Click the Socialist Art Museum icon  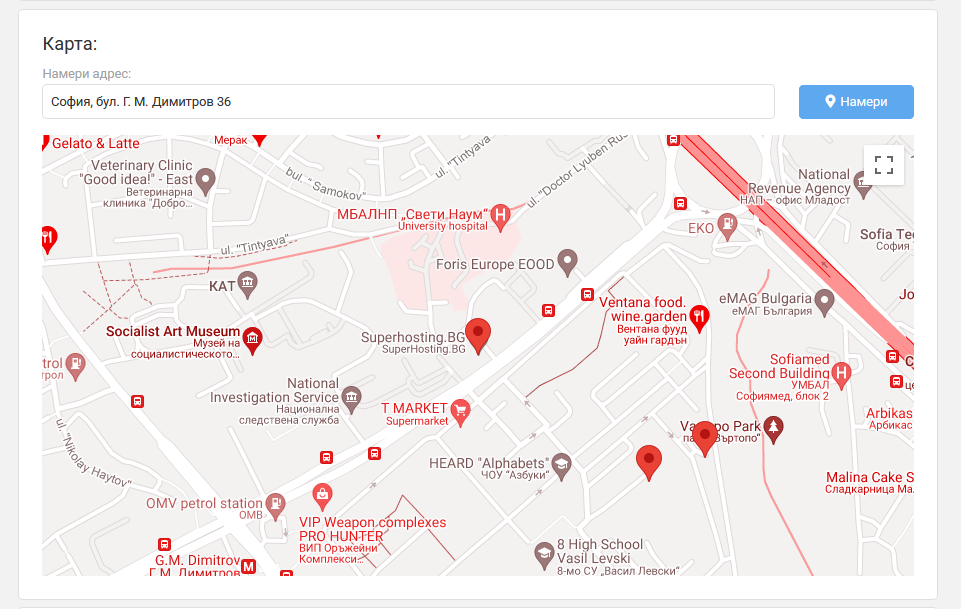pyautogui.click(x=252, y=340)
